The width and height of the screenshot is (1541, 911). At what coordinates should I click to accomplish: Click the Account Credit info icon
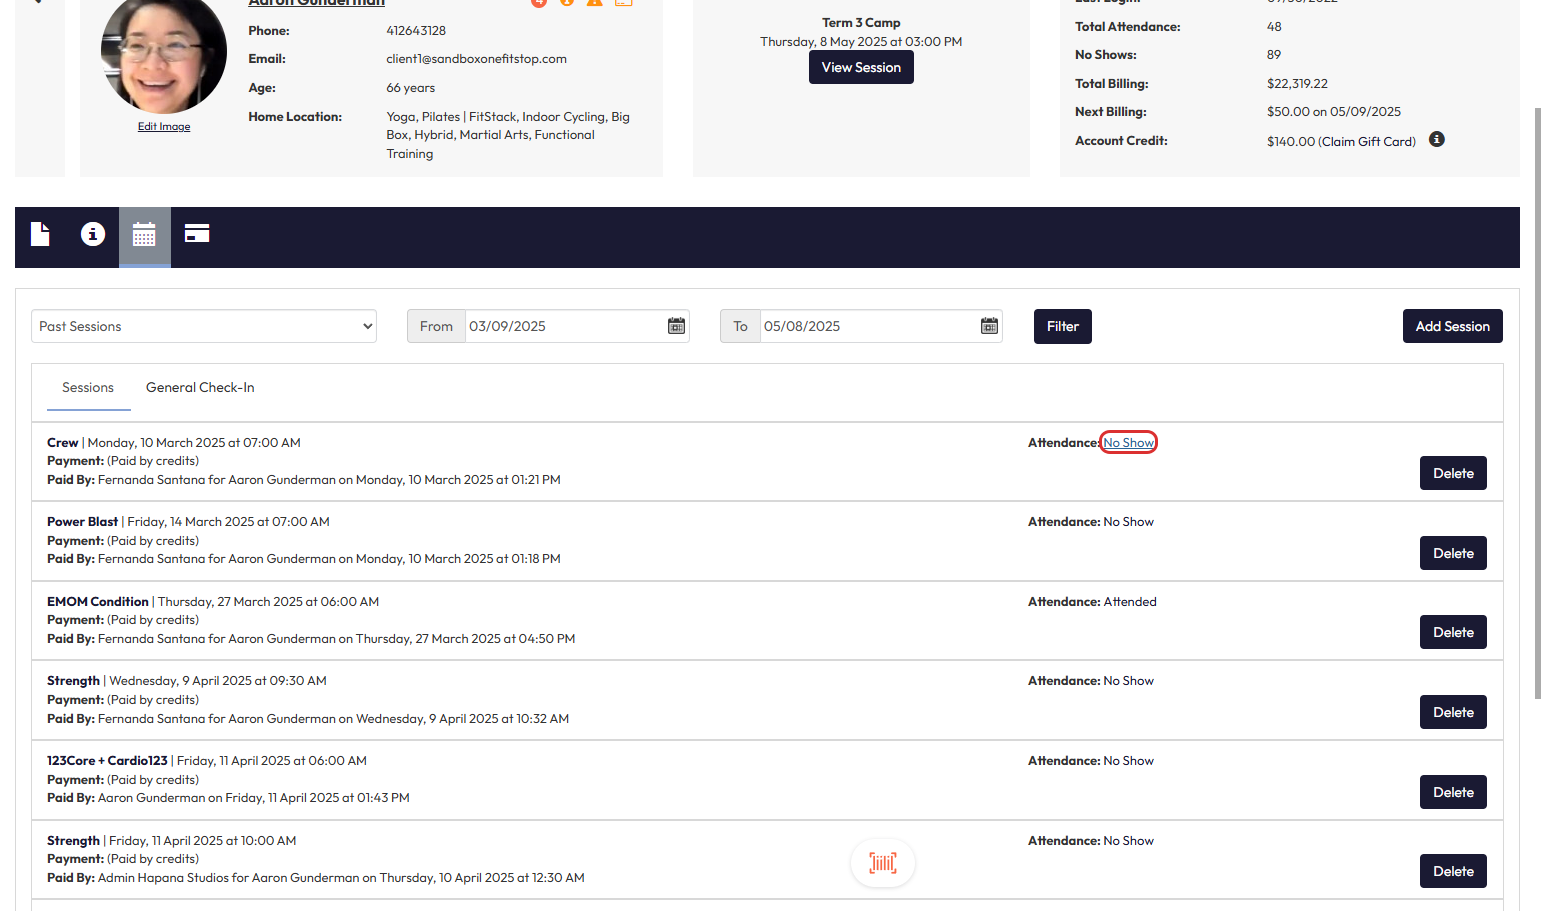coord(1436,140)
